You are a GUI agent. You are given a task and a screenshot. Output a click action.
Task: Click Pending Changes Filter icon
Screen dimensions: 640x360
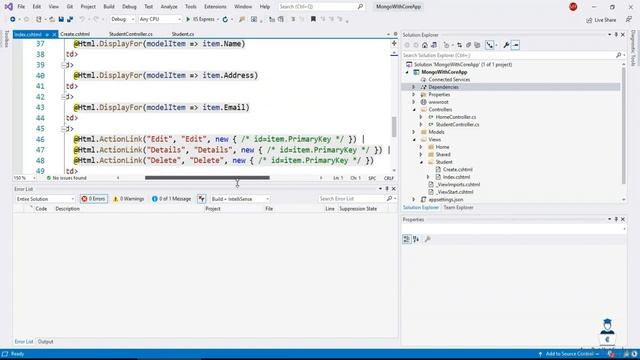pyautogui.click(x=446, y=45)
